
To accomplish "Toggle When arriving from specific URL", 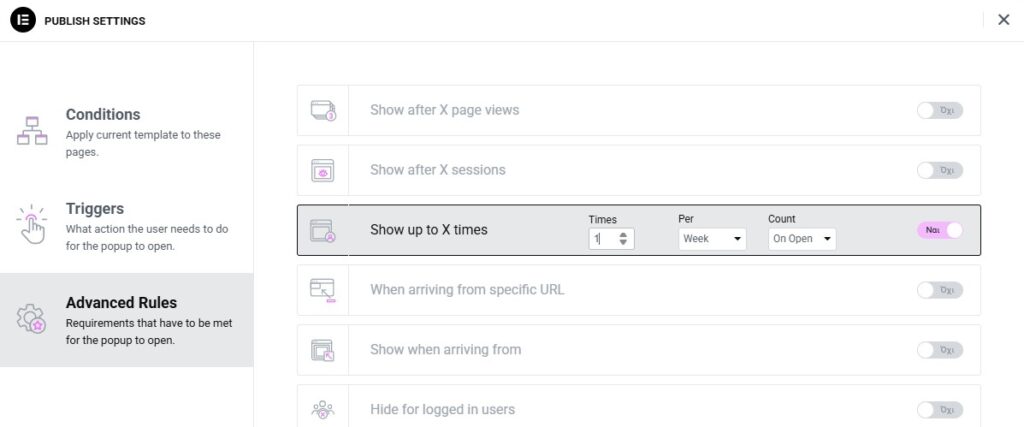I will tap(939, 290).
